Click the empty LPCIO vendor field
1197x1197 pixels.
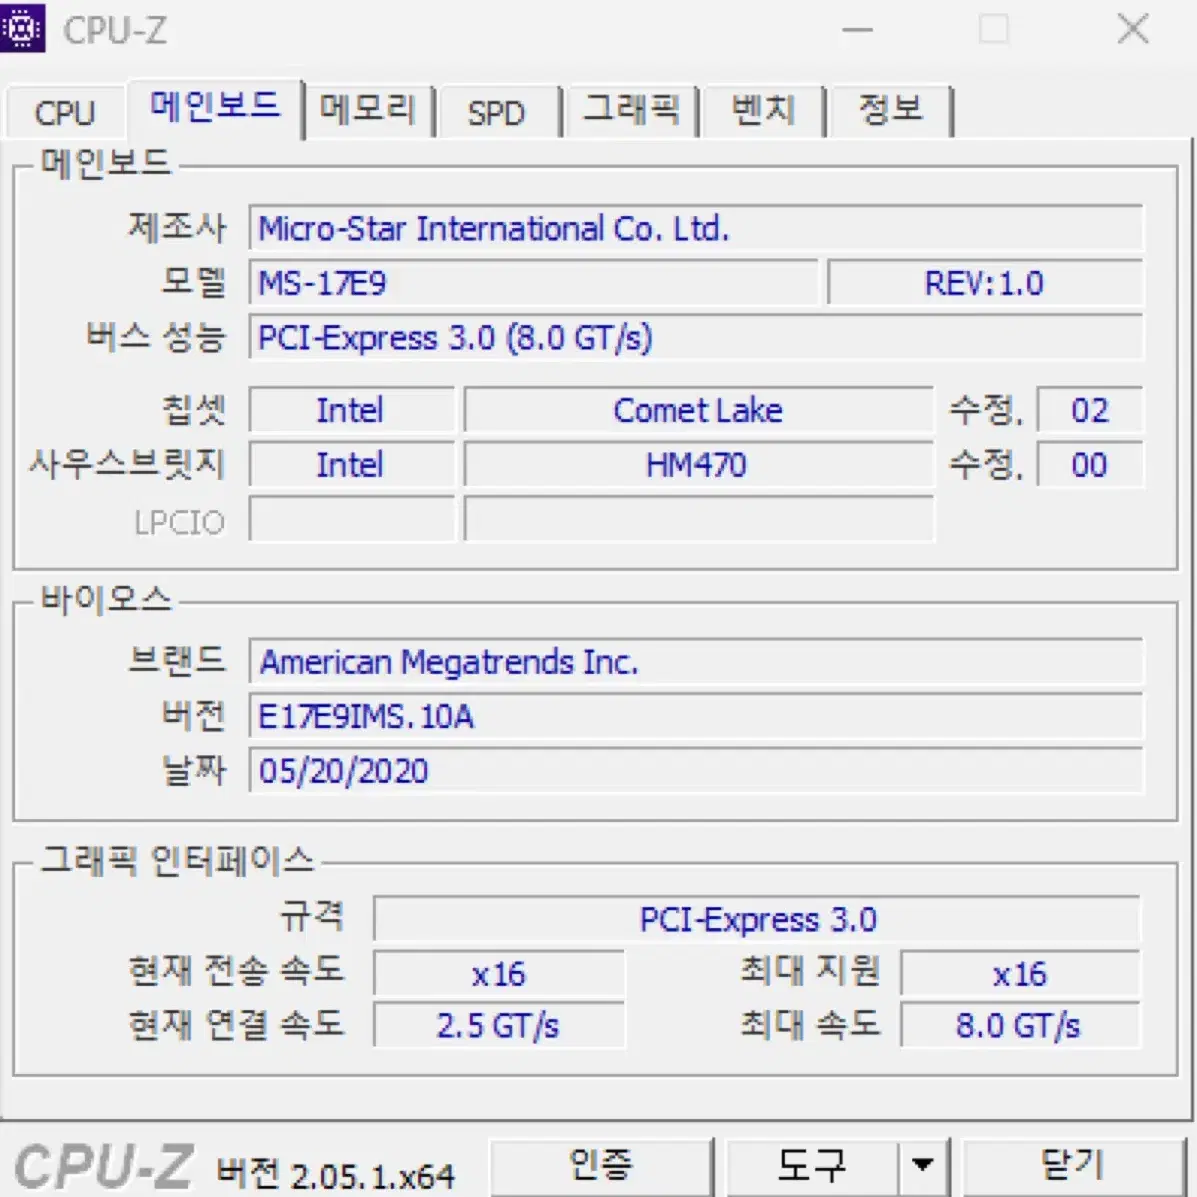tap(351, 520)
